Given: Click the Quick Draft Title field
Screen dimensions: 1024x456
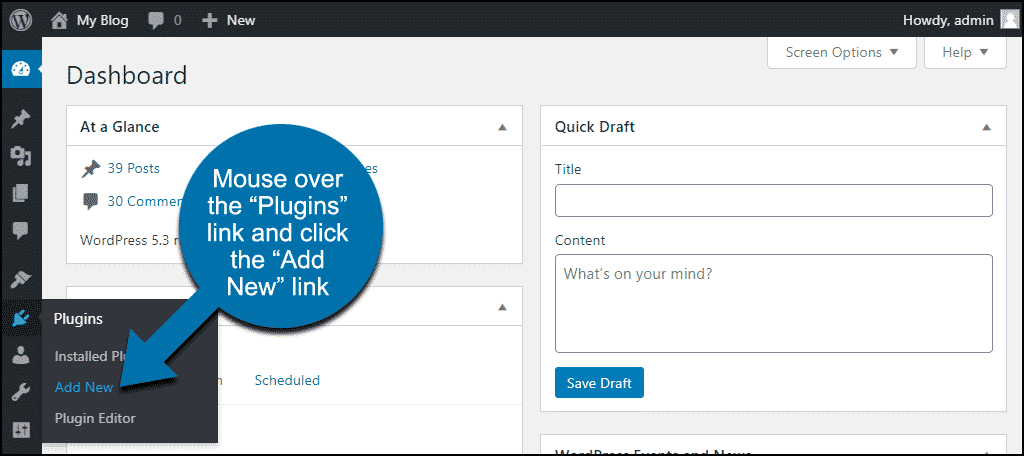Looking at the screenshot, I should 774,201.
